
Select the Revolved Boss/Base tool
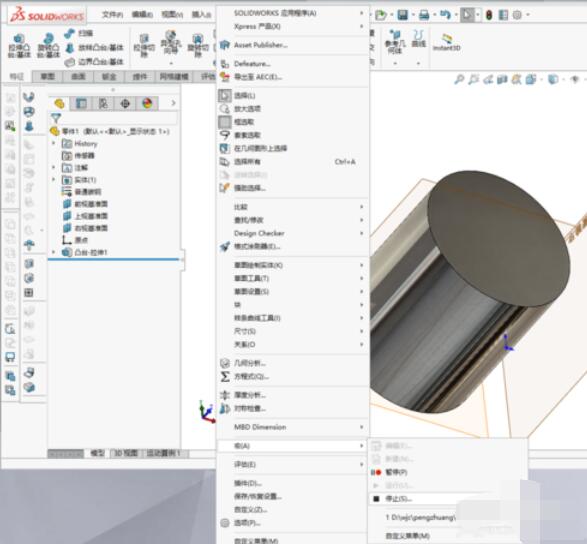(x=48, y=46)
